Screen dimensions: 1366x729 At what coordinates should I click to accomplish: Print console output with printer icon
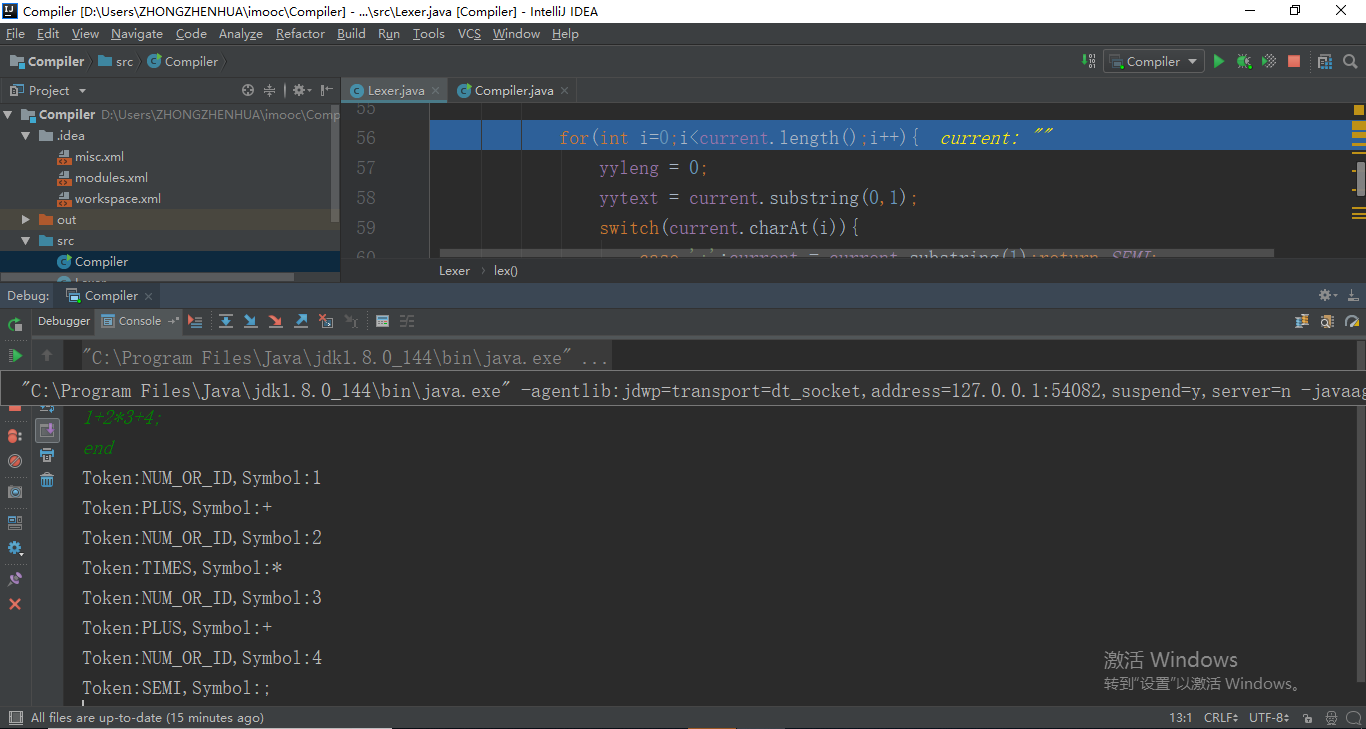pyautogui.click(x=47, y=455)
